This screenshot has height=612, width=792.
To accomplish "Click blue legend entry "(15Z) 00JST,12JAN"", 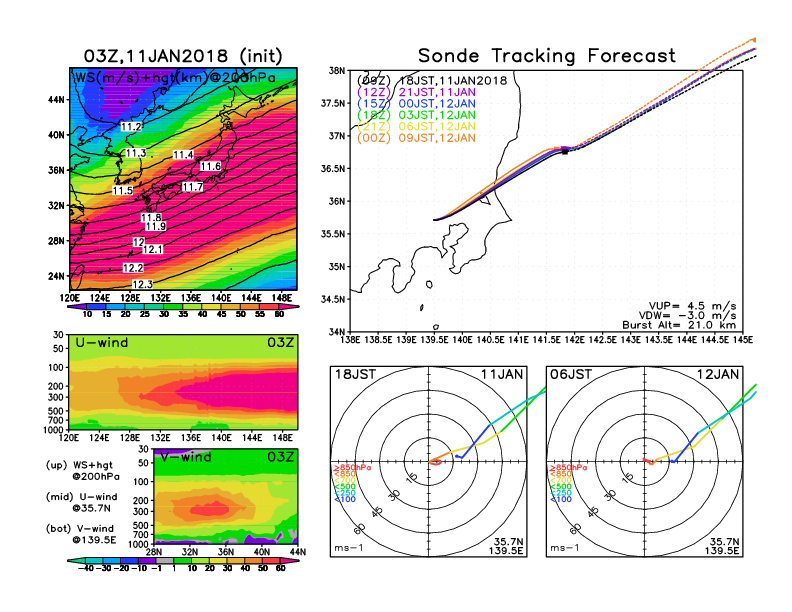I will click(x=416, y=104).
